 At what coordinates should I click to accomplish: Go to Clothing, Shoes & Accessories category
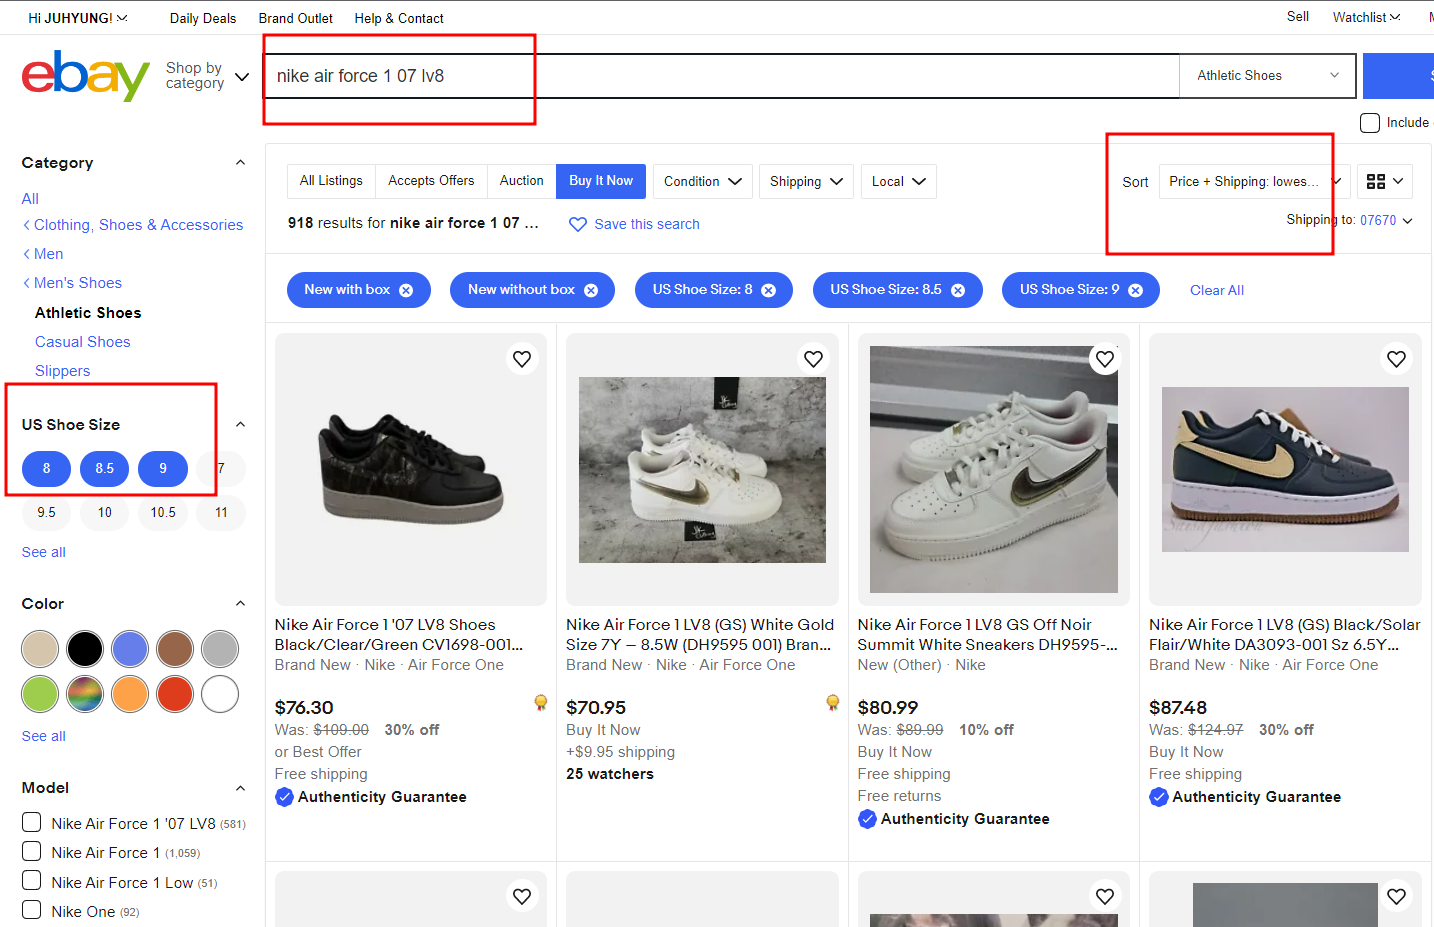click(138, 225)
